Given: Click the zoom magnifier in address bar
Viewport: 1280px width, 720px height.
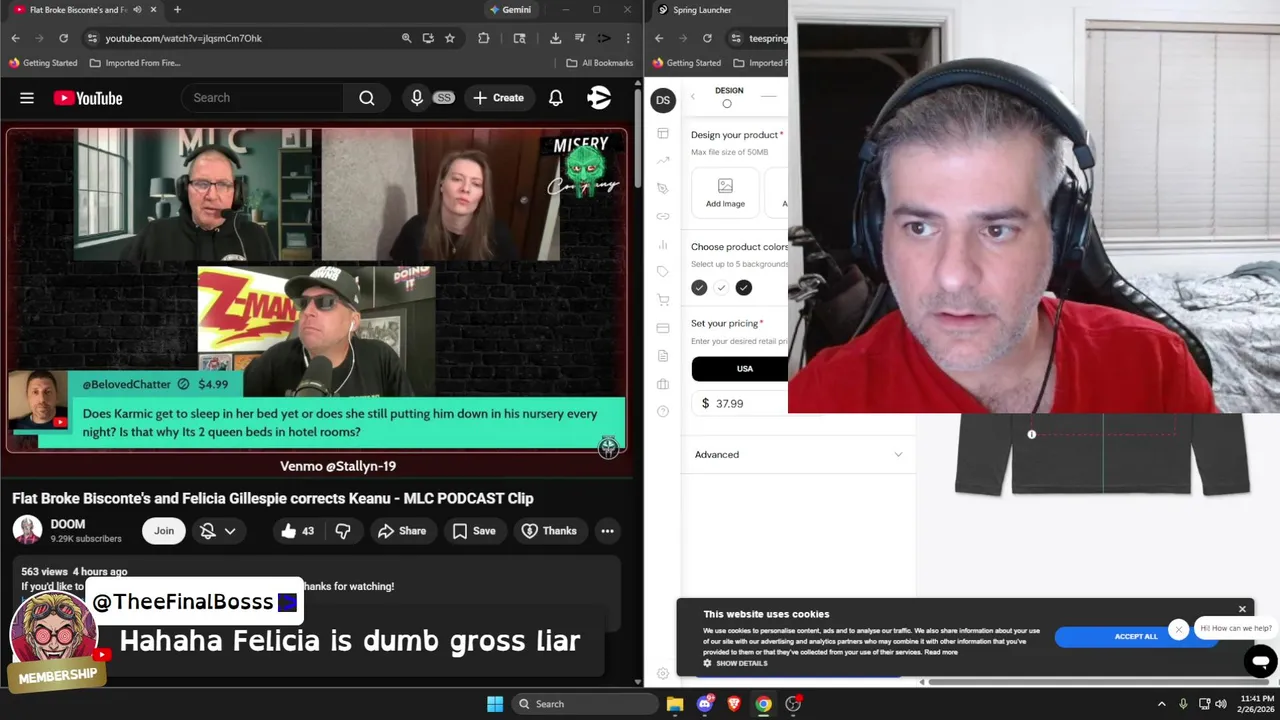Looking at the screenshot, I should point(406,38).
